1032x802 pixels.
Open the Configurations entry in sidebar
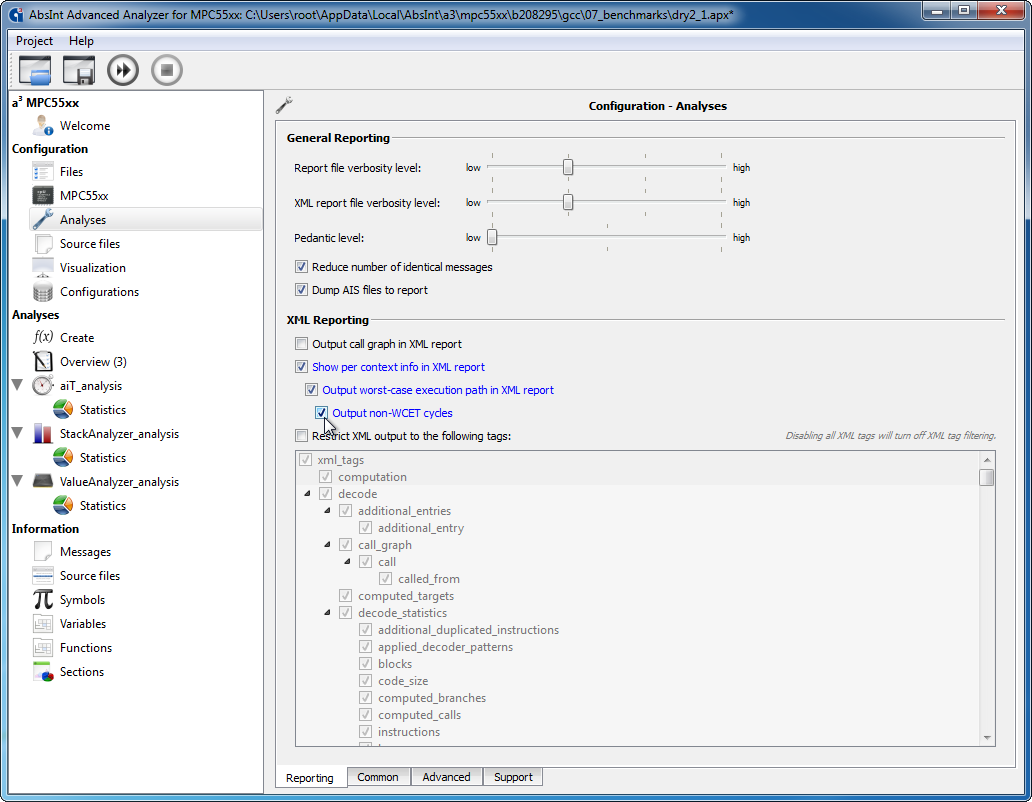click(99, 292)
